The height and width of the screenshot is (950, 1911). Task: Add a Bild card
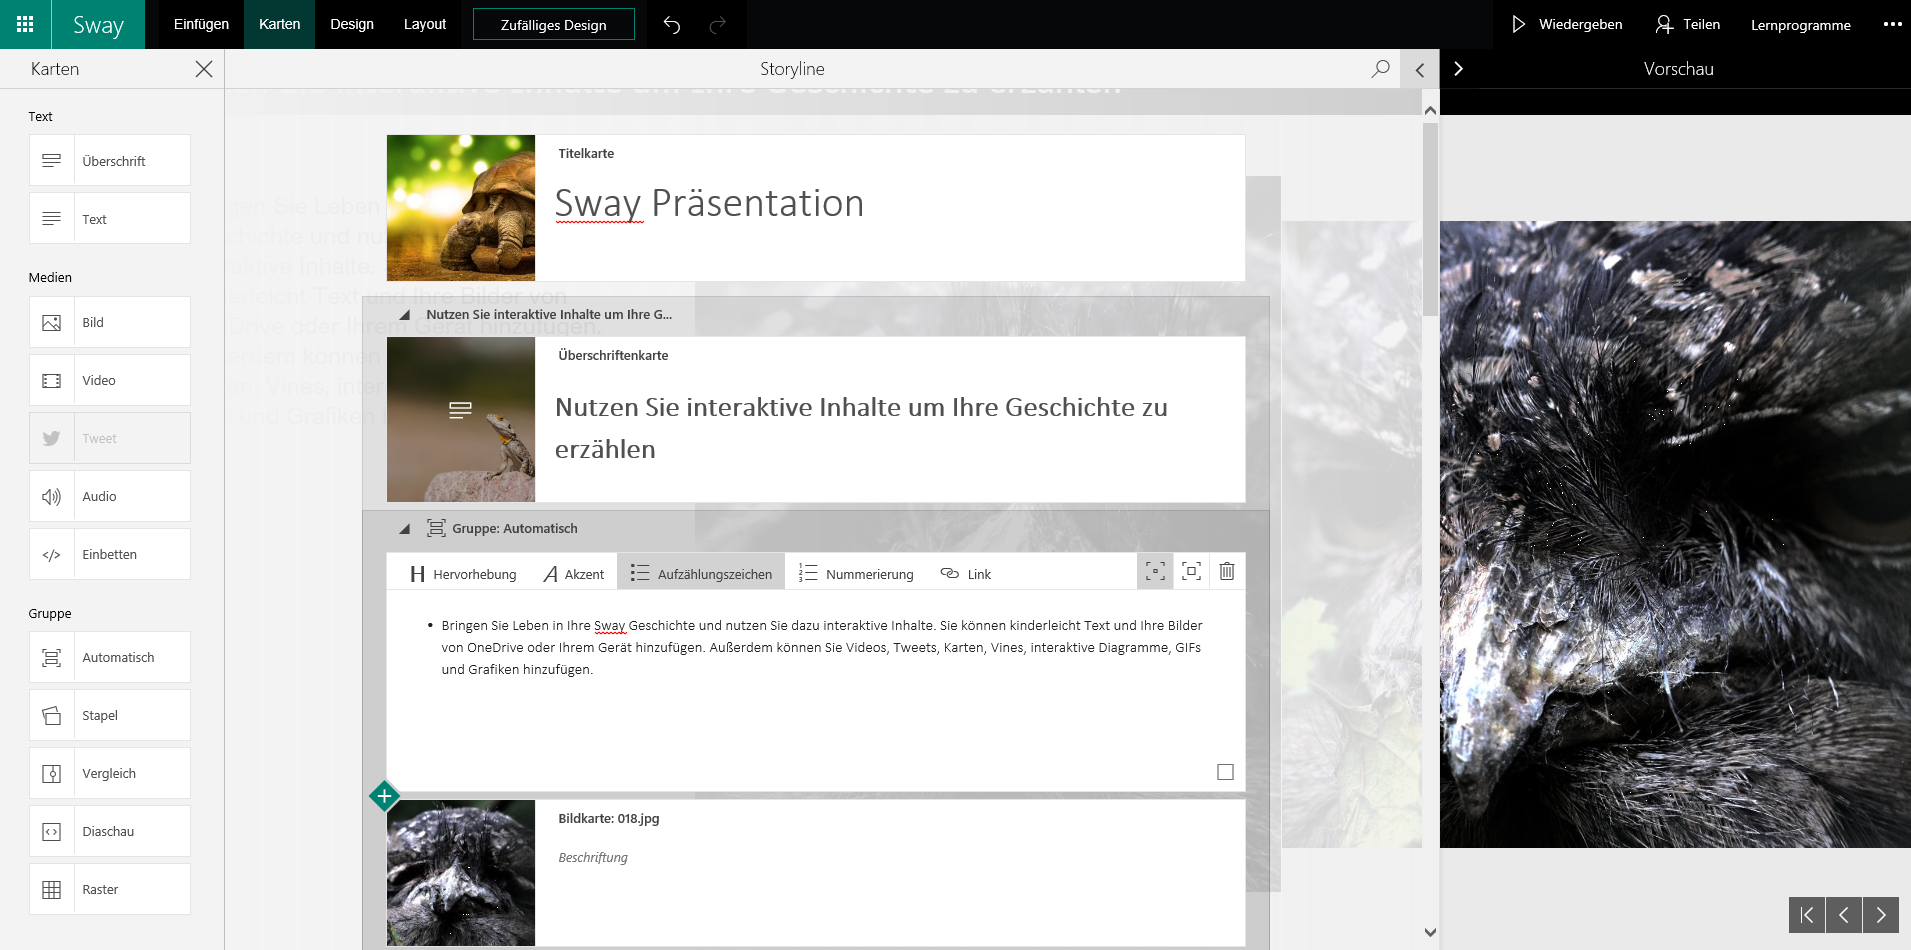(x=110, y=322)
